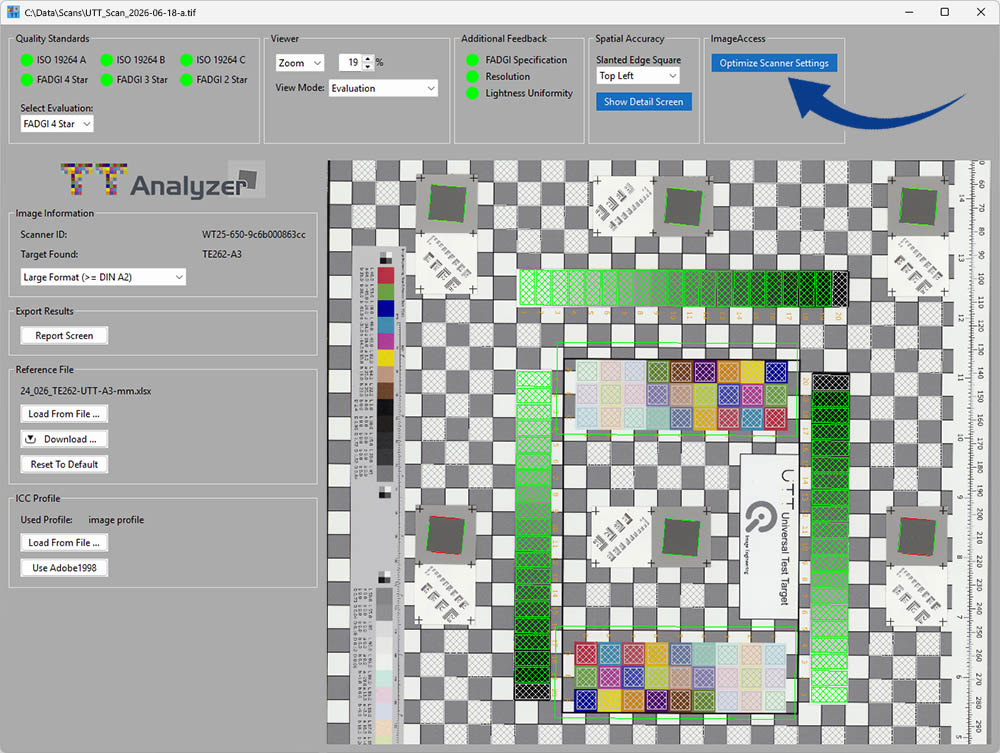
Task: Click the Target Found value TE262-A3
Action: coord(222,254)
